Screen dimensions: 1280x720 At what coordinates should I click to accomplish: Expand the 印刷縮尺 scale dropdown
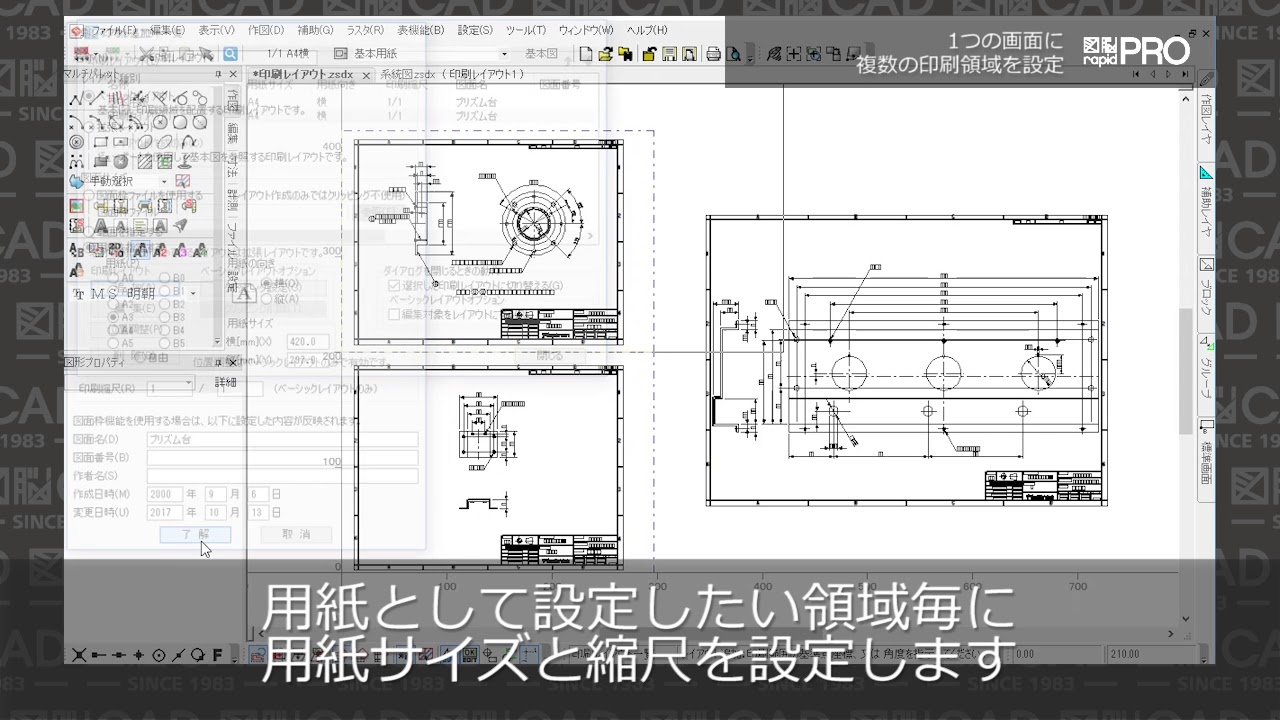tap(188, 383)
